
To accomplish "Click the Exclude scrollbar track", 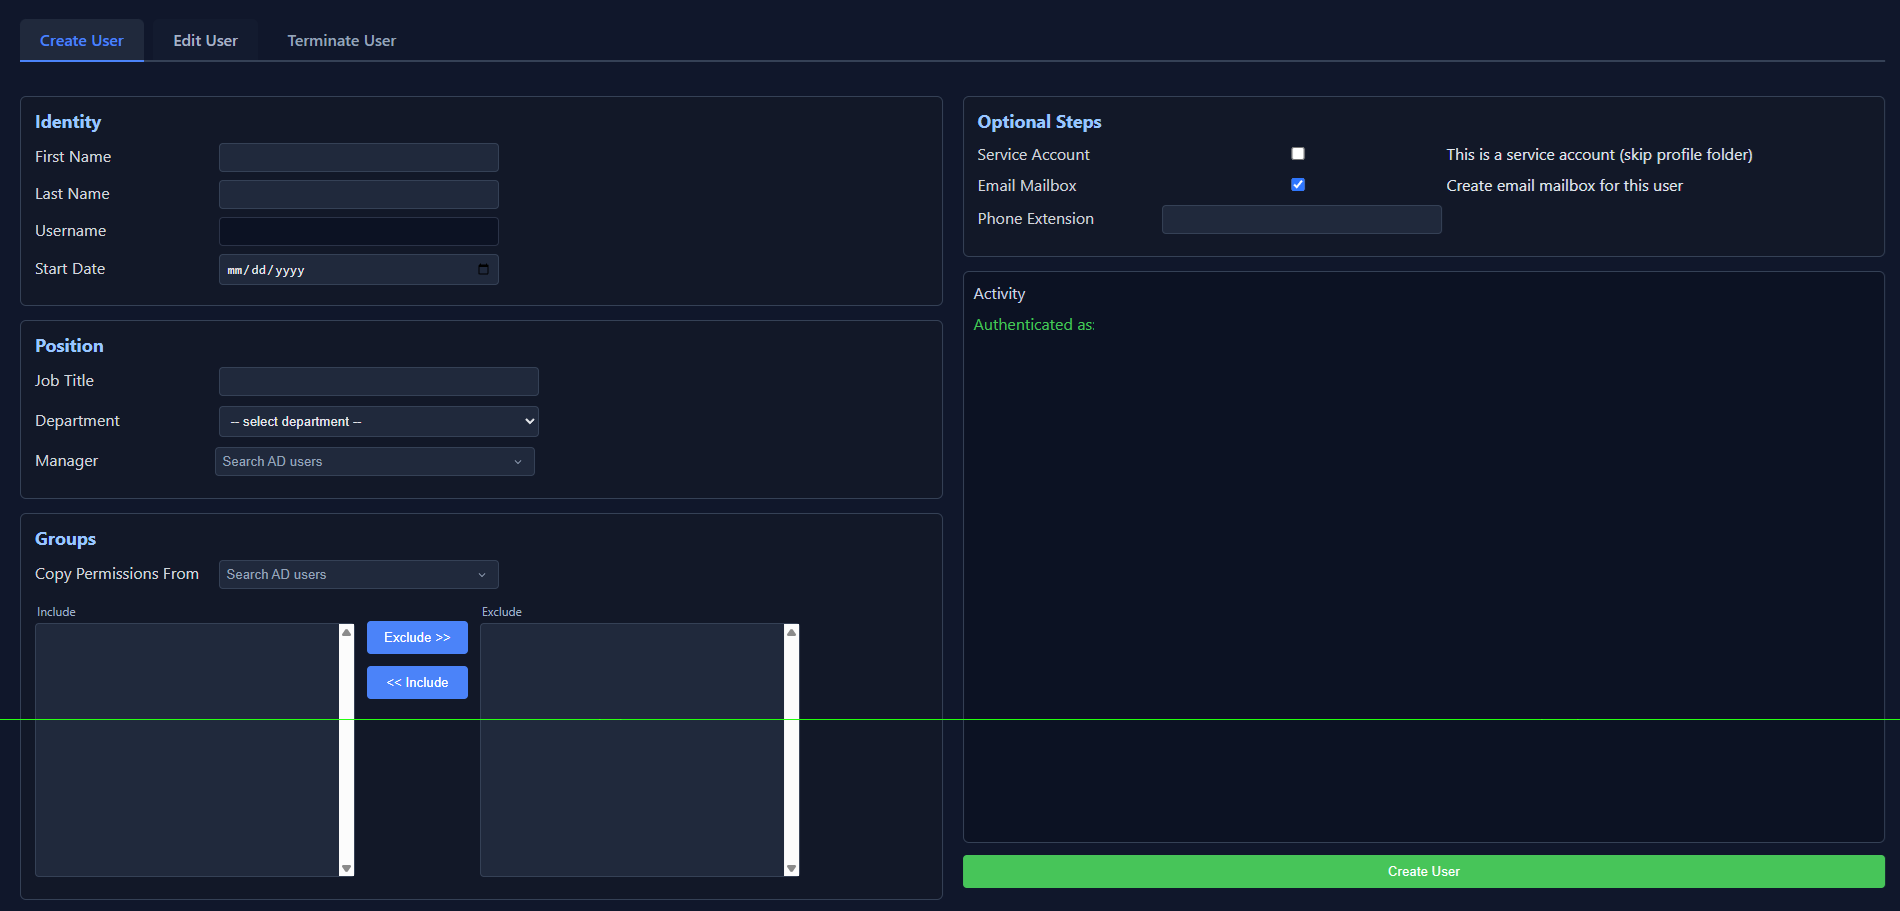I will [x=792, y=750].
